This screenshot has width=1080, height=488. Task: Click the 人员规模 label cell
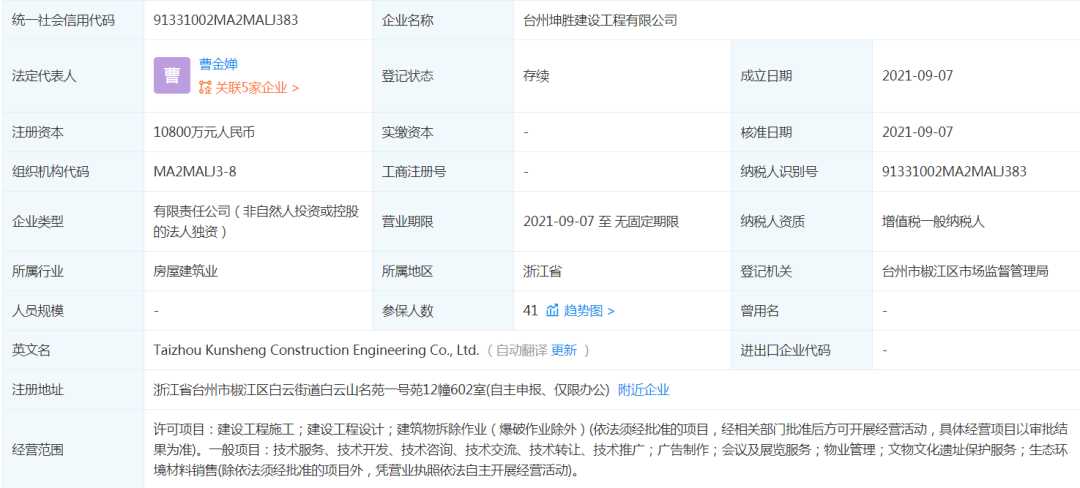click(x=73, y=310)
